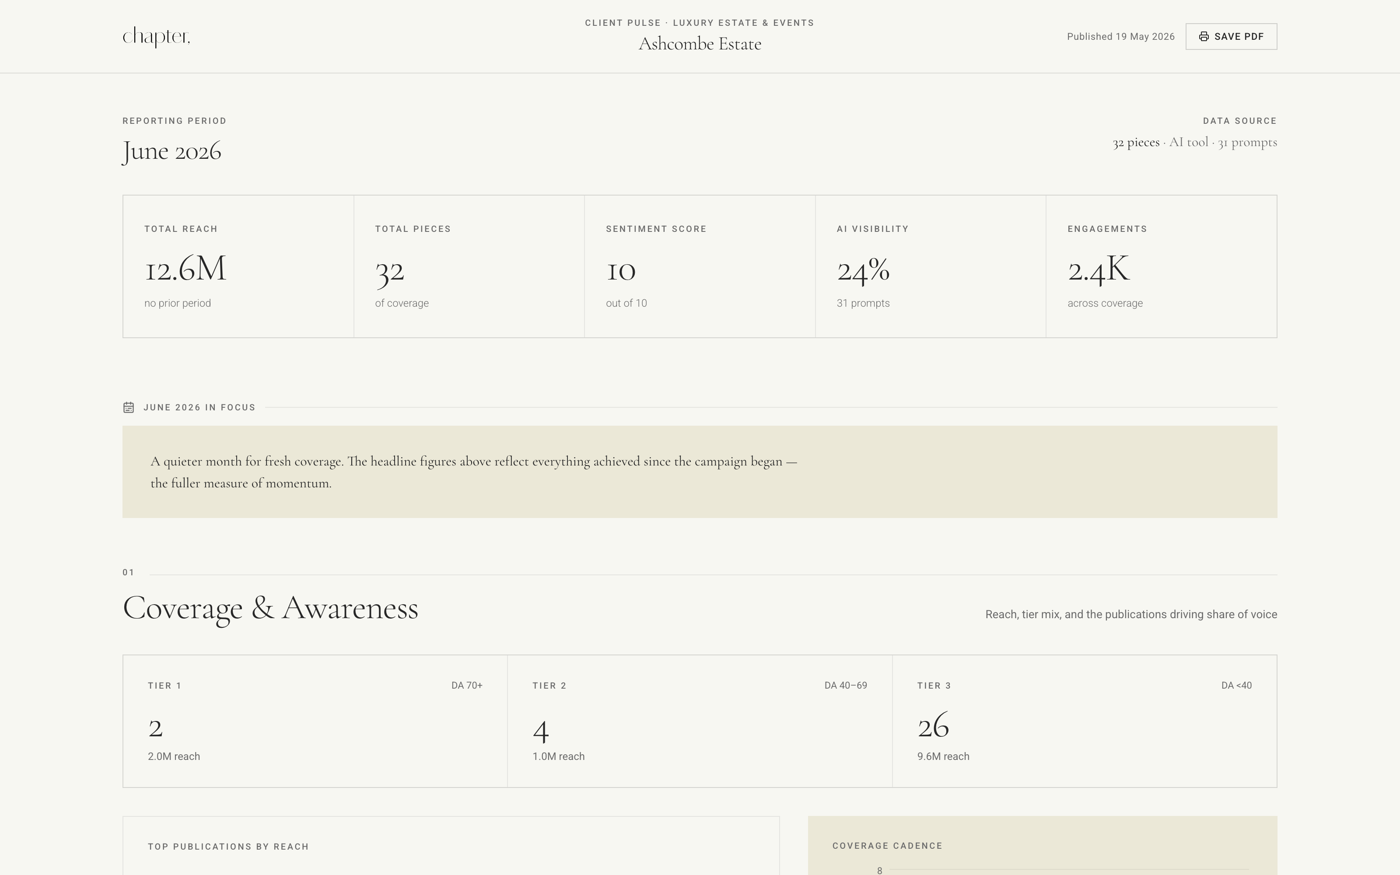Click 'Reach, tier mix, and the publications' subtitle
This screenshot has width=1400, height=875.
1131,615
